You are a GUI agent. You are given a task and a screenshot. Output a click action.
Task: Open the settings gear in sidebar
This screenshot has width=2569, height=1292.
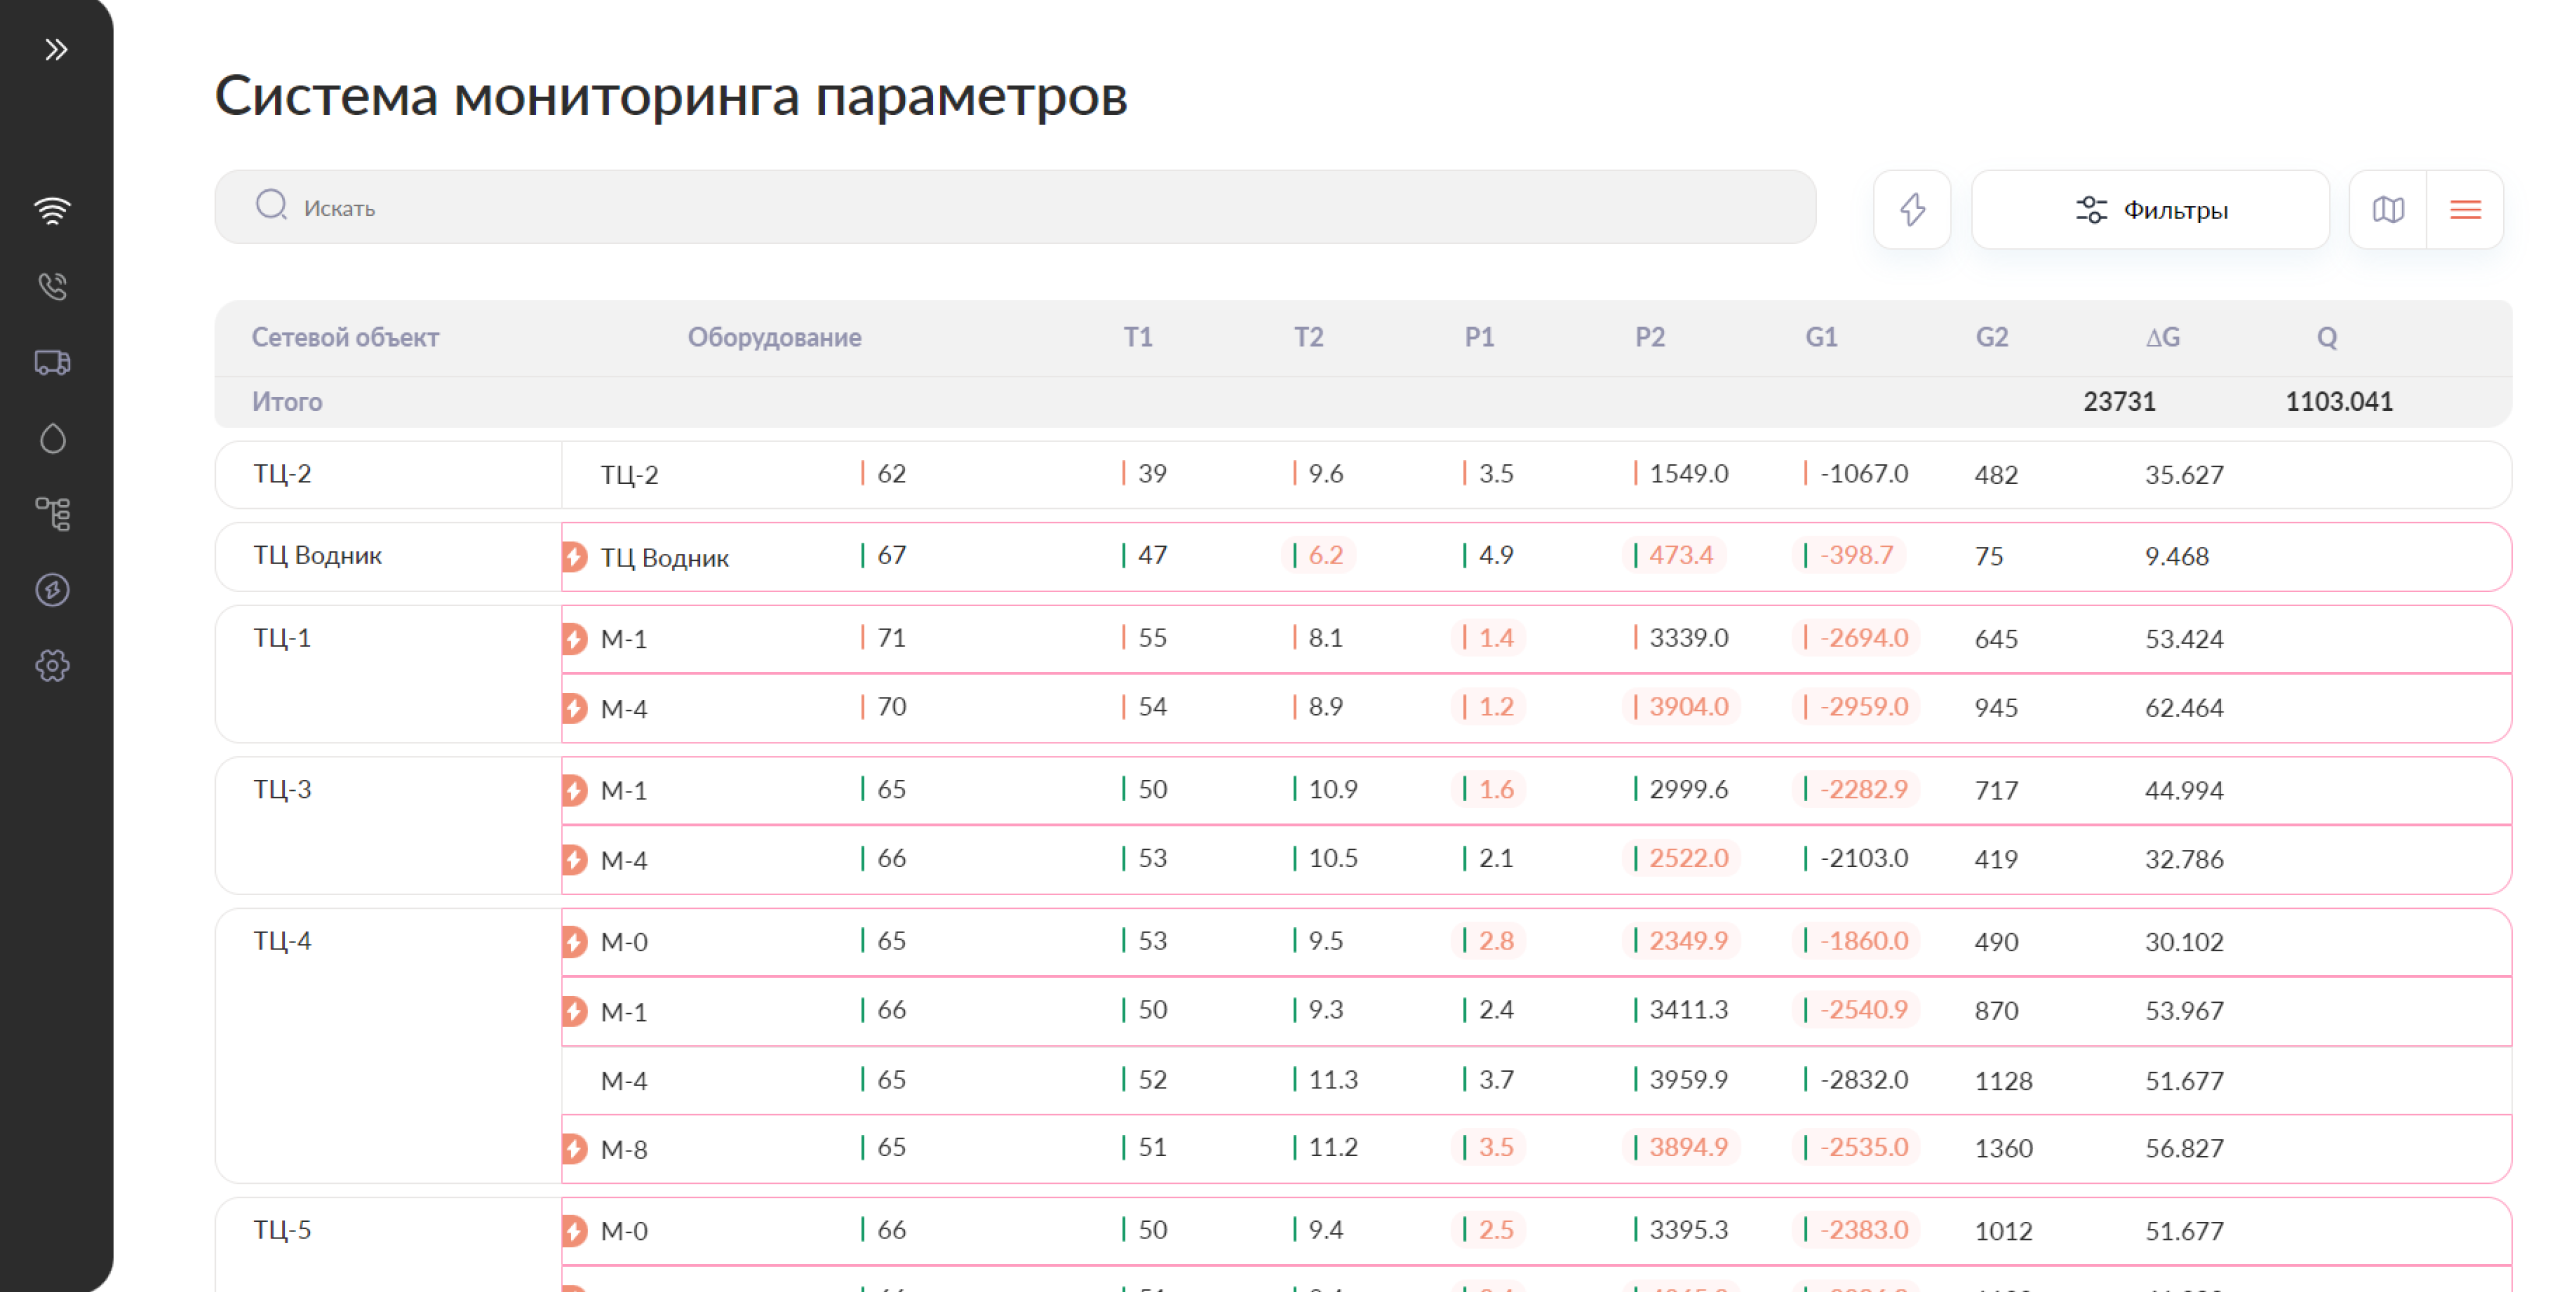[53, 666]
